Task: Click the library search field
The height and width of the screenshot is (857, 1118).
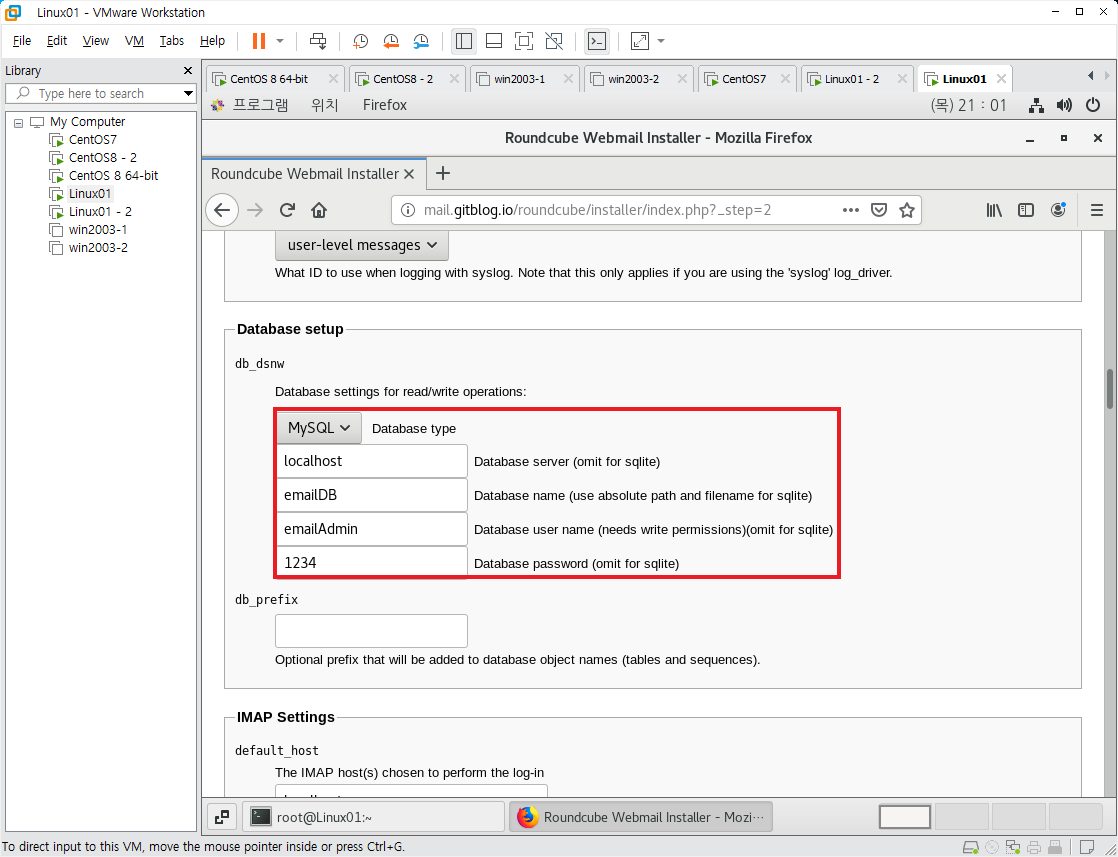Action: point(93,93)
